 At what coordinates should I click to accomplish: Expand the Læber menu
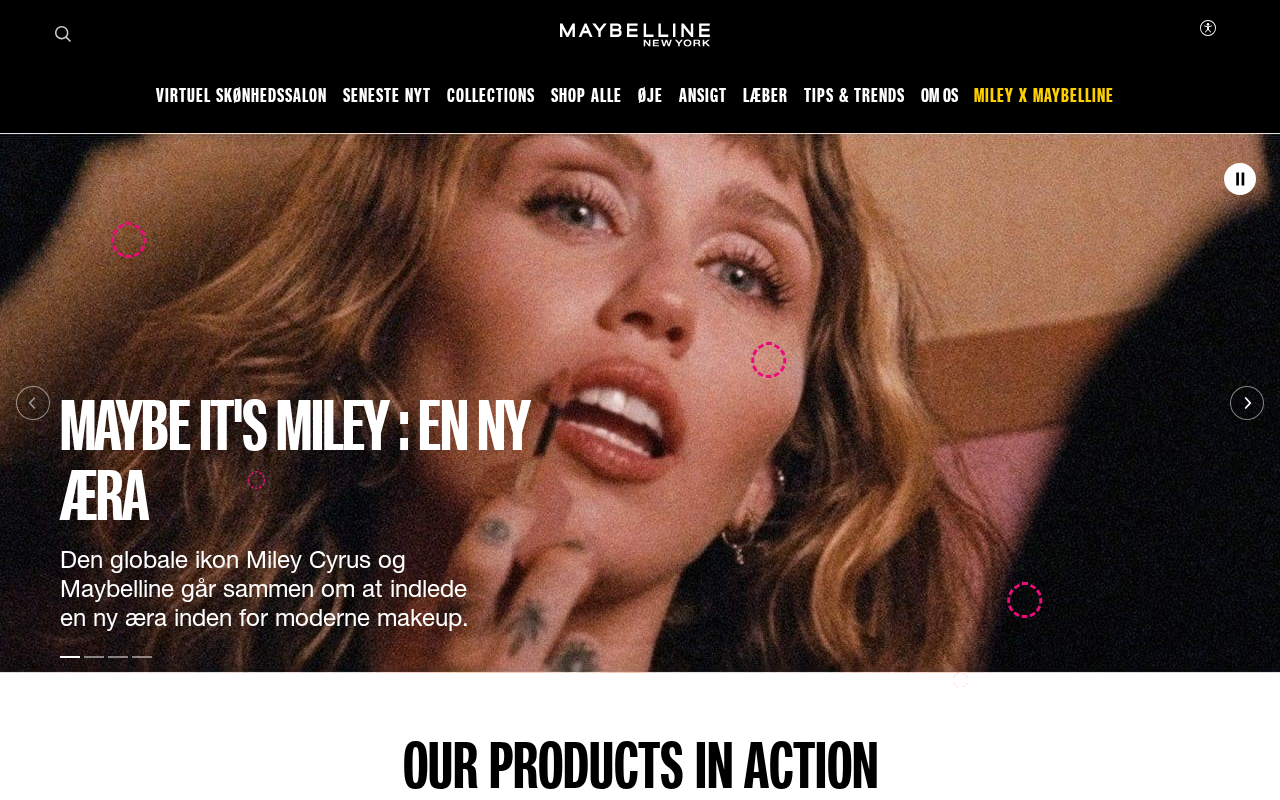[765, 96]
